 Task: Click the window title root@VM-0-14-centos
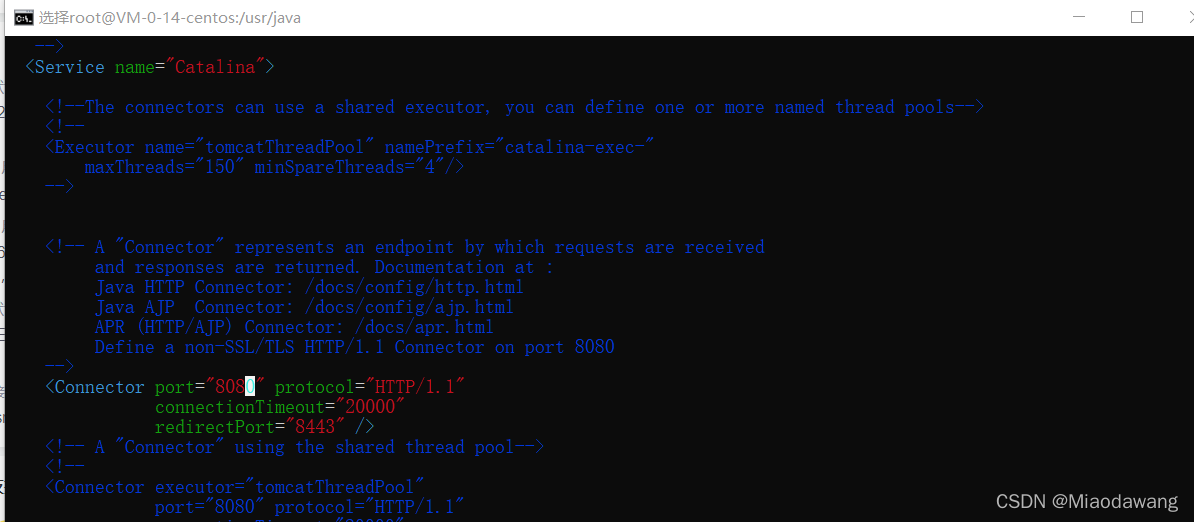(170, 17)
